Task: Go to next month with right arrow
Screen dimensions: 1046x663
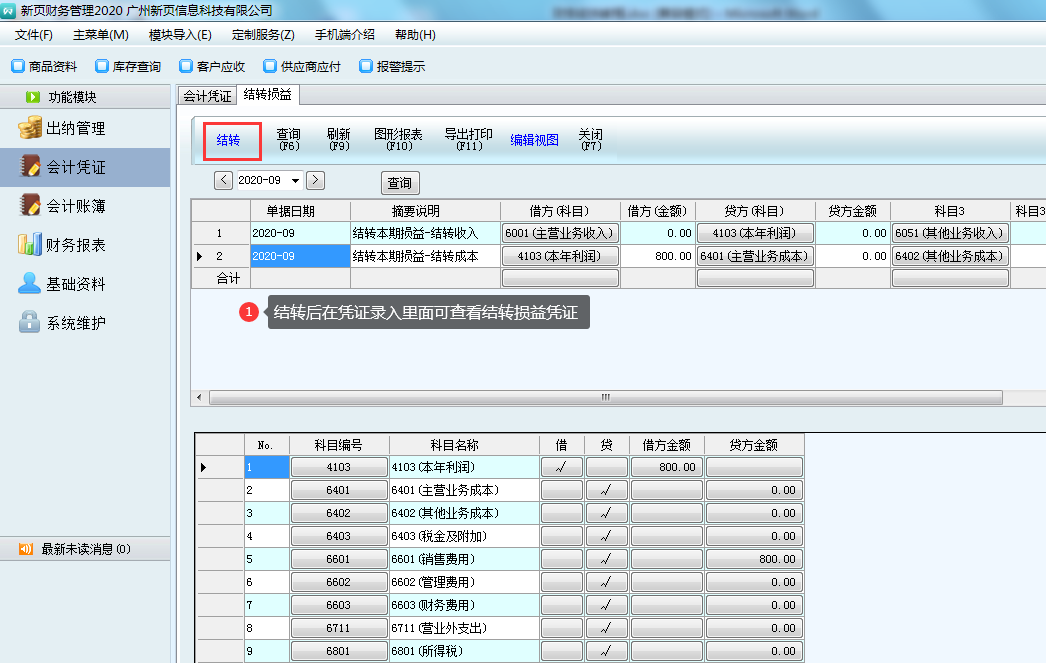Action: [315, 180]
